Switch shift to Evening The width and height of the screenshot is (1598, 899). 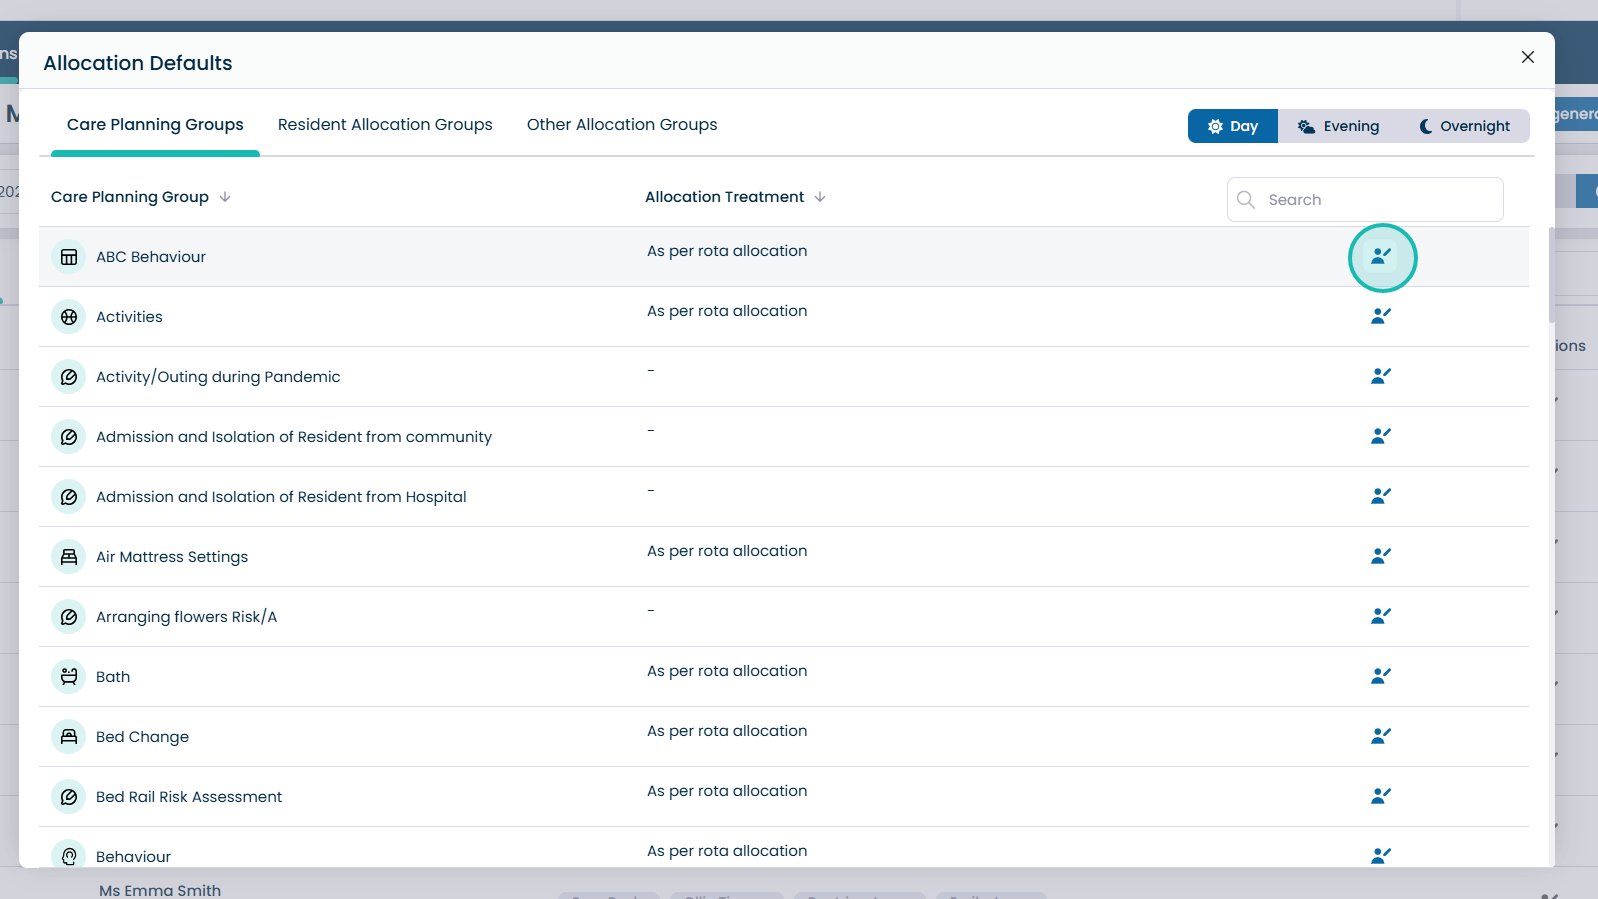(x=1338, y=126)
